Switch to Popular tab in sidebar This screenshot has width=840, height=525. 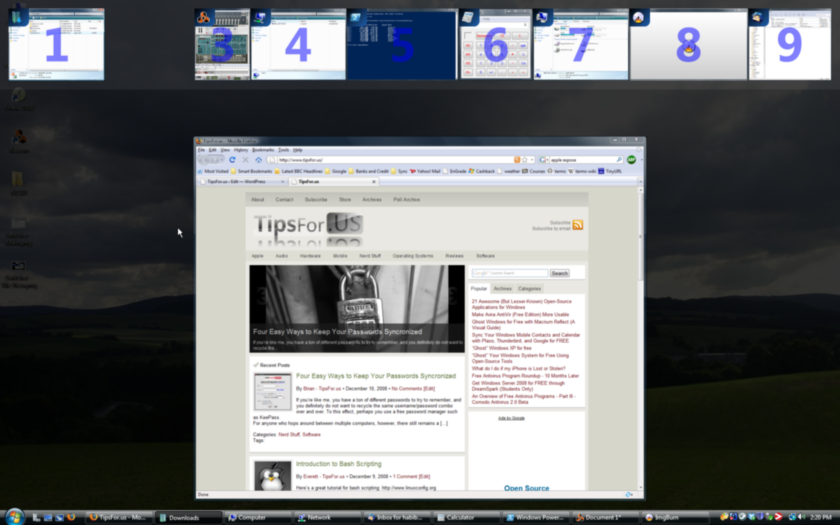click(x=479, y=289)
